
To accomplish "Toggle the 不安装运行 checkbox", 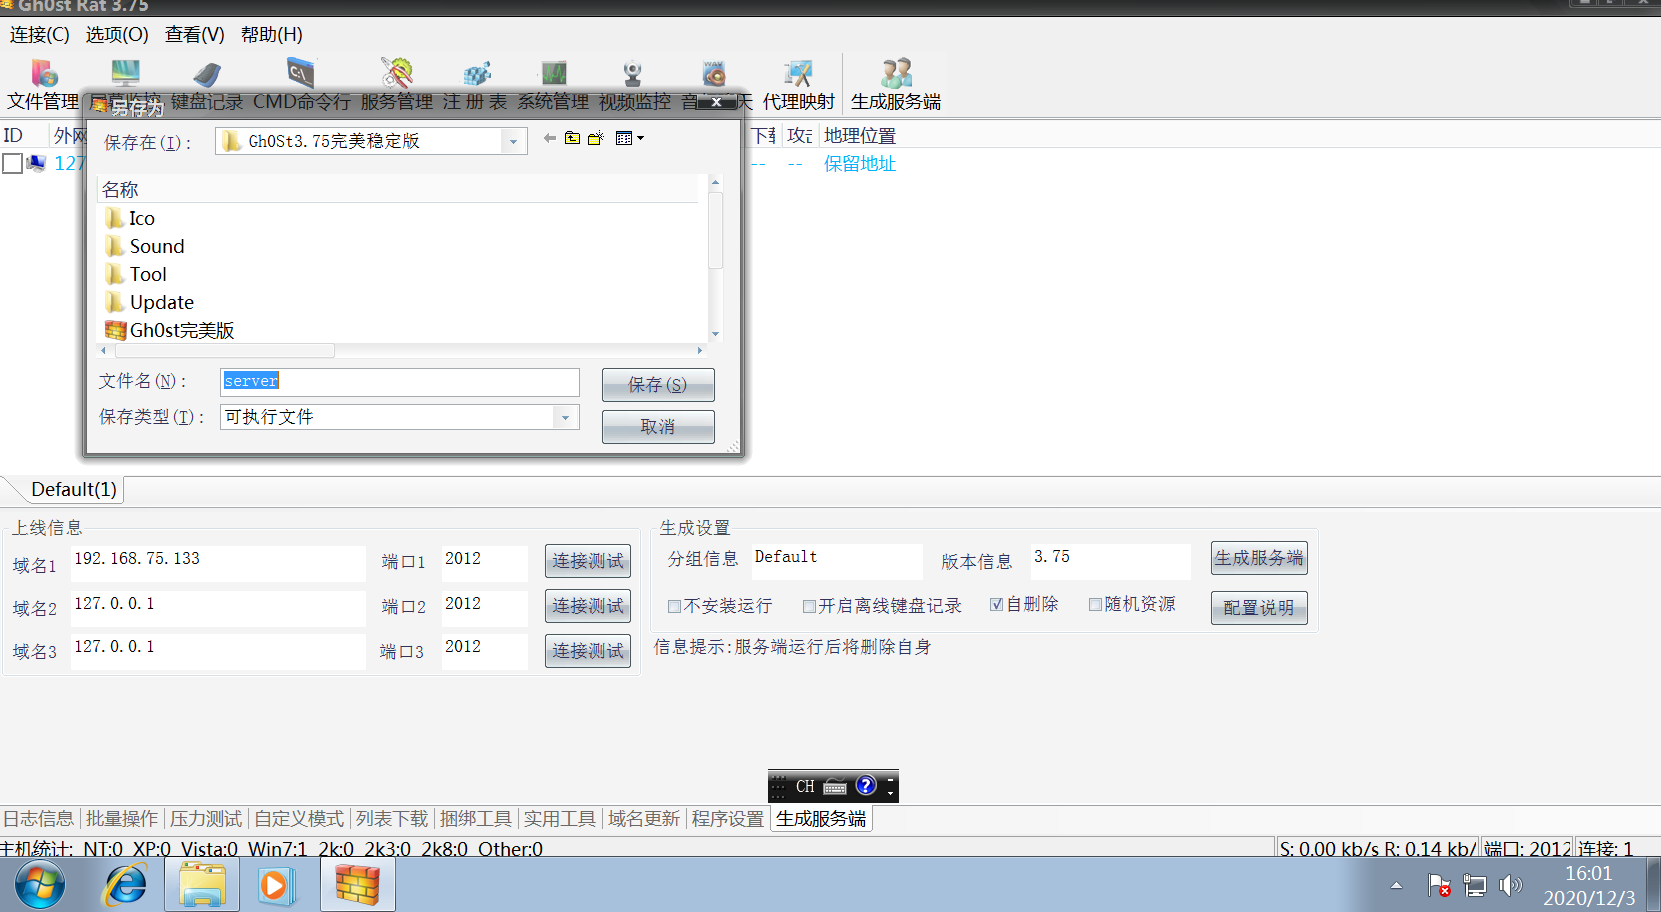I will coord(674,606).
